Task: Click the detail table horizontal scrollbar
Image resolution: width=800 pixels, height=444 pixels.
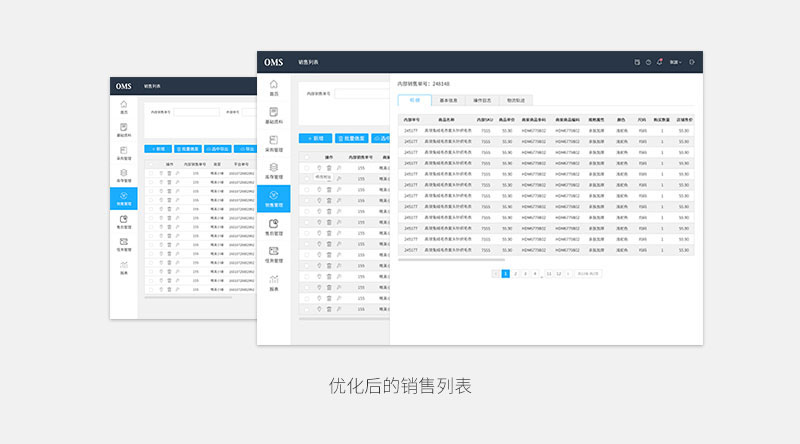Action: 452,260
